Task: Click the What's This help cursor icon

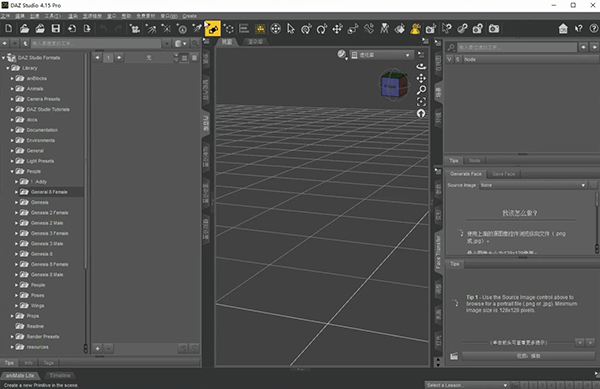Action: tap(579, 29)
